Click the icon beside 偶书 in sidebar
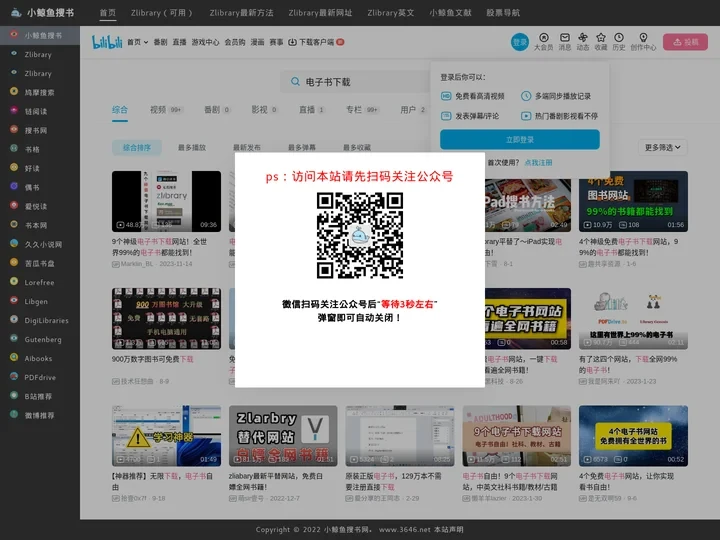The height and width of the screenshot is (540, 720). pos(14,186)
